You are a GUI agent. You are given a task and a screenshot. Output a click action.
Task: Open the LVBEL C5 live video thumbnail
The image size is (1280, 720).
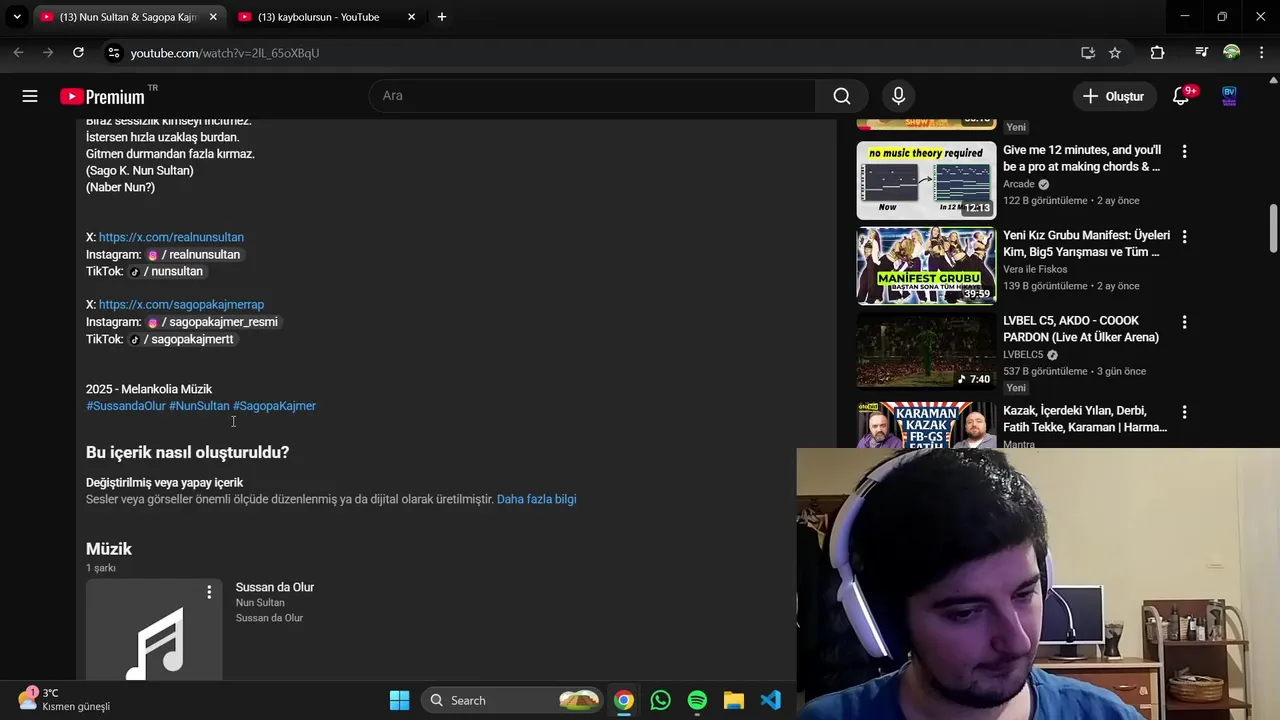[926, 350]
